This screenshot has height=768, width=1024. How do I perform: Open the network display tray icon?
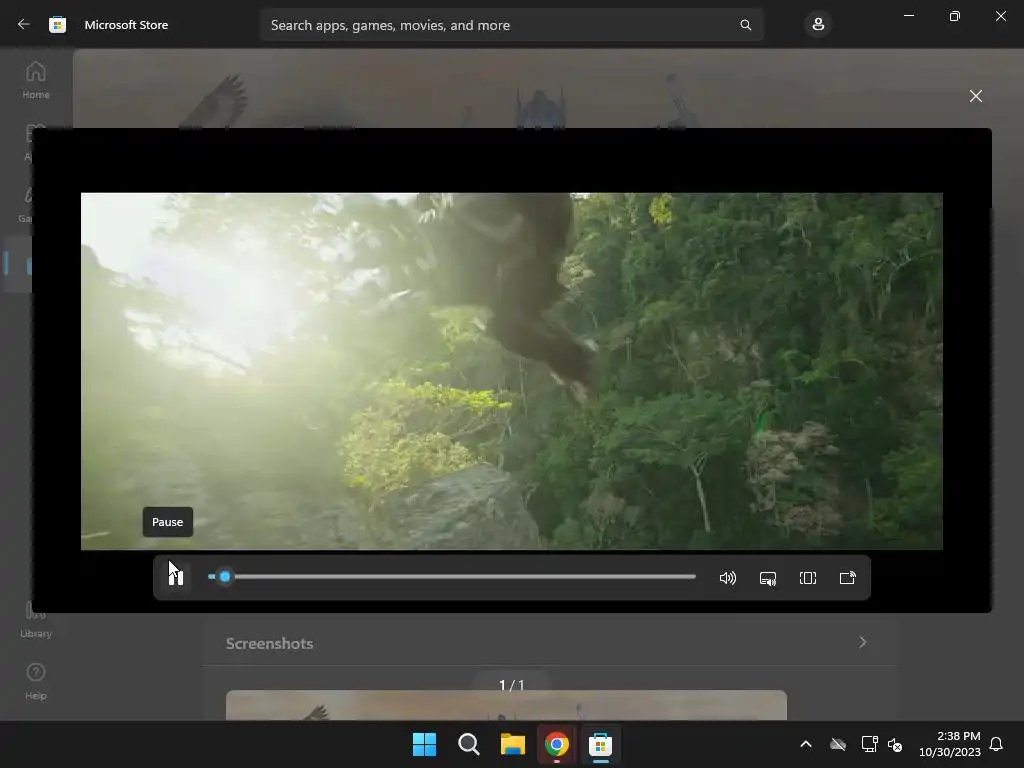[x=869, y=744]
